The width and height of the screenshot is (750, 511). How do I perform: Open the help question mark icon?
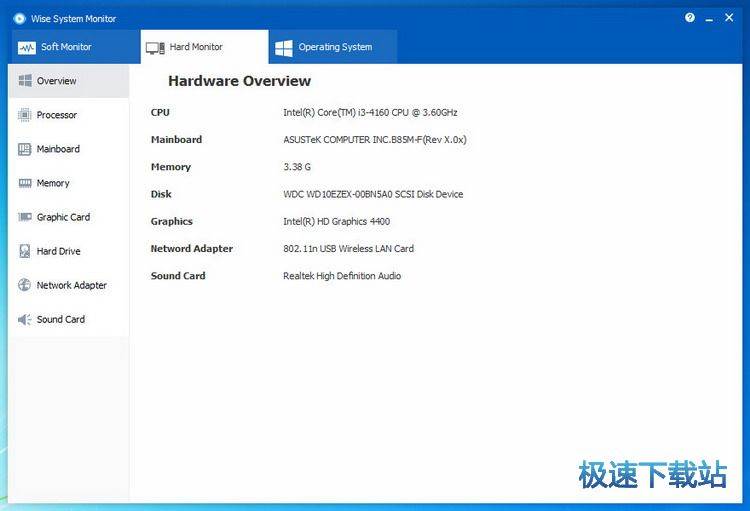tap(690, 18)
